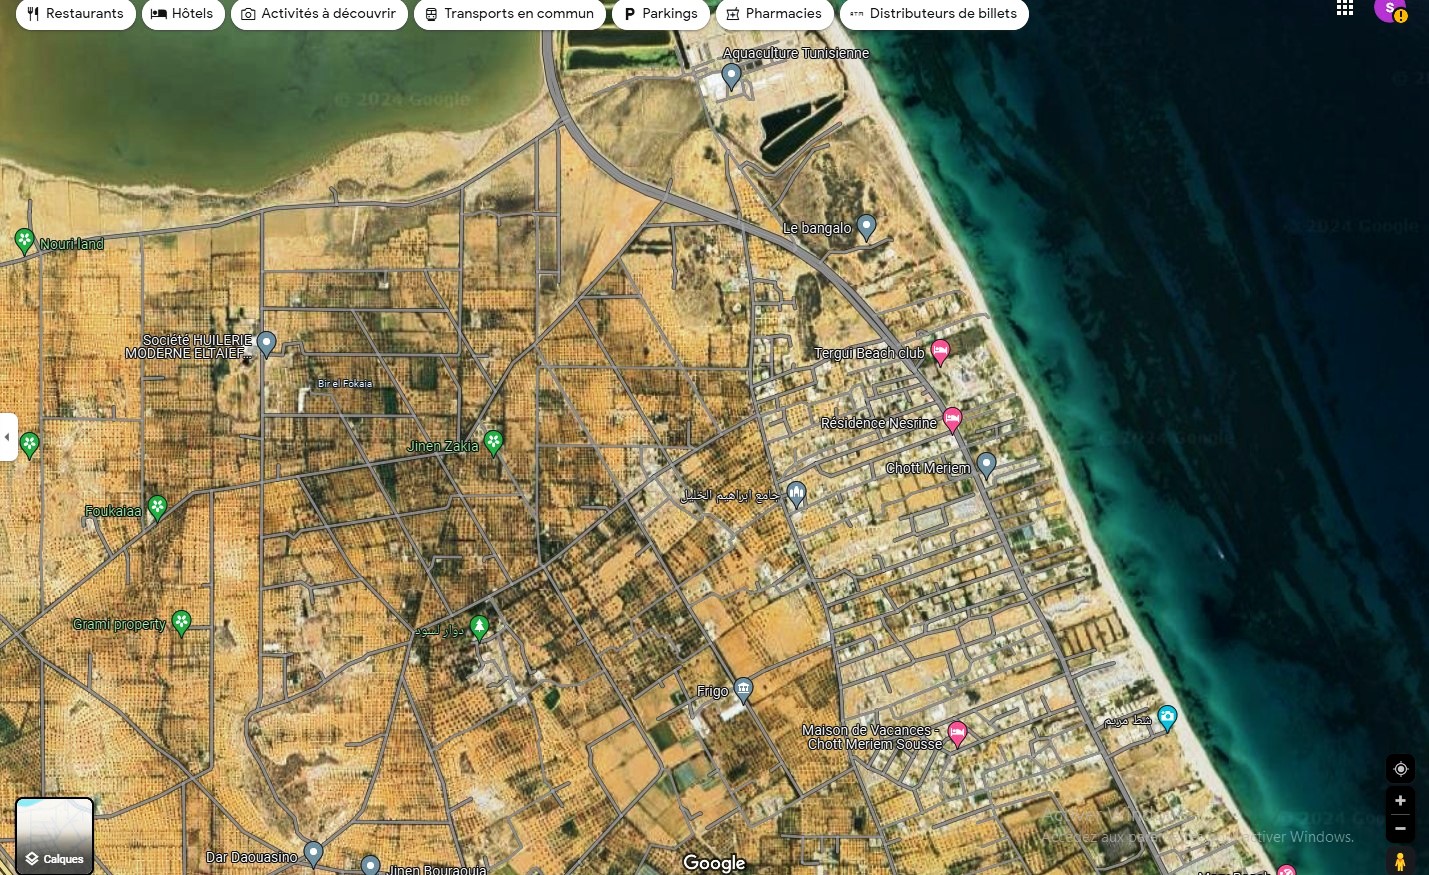
Task: Open the Google account avatar
Action: tap(1389, 9)
